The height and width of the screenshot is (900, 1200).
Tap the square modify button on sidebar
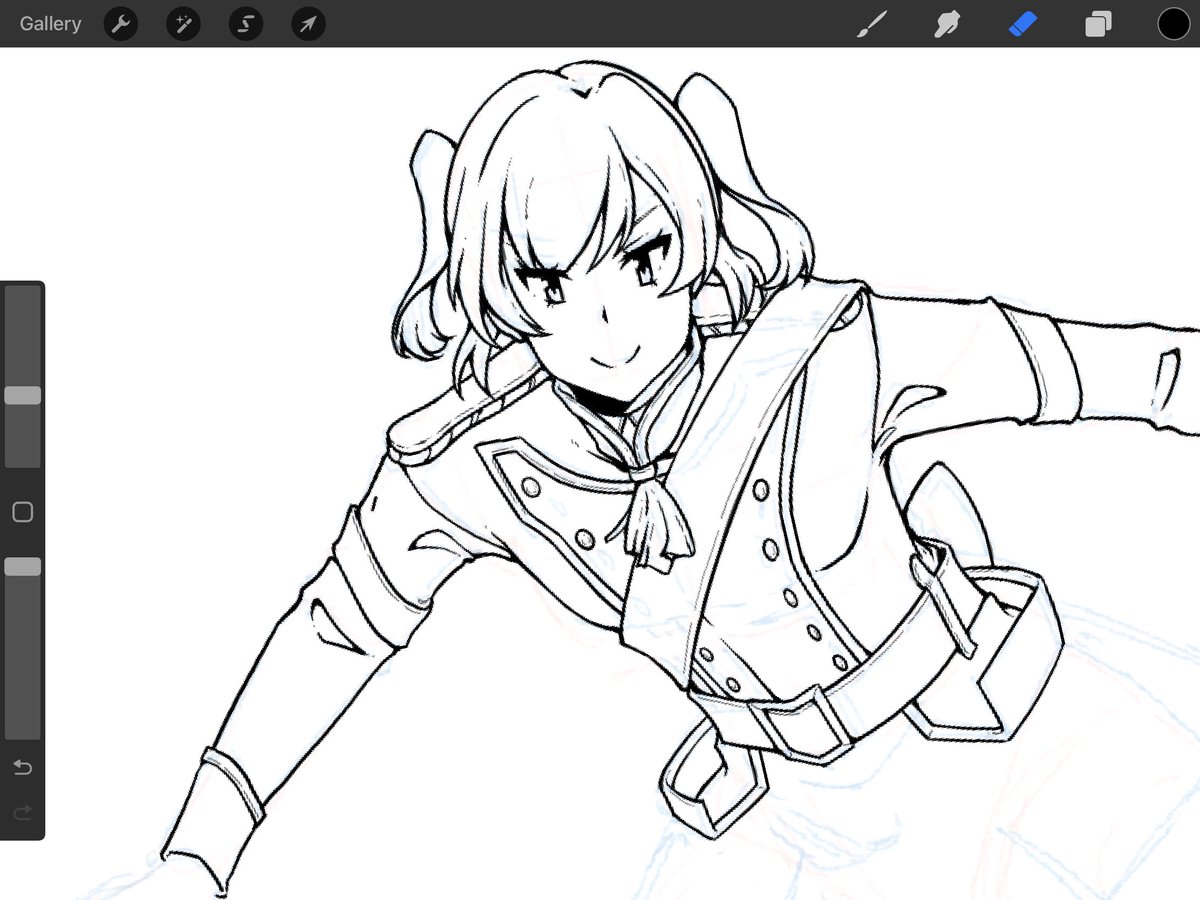pos(22,512)
